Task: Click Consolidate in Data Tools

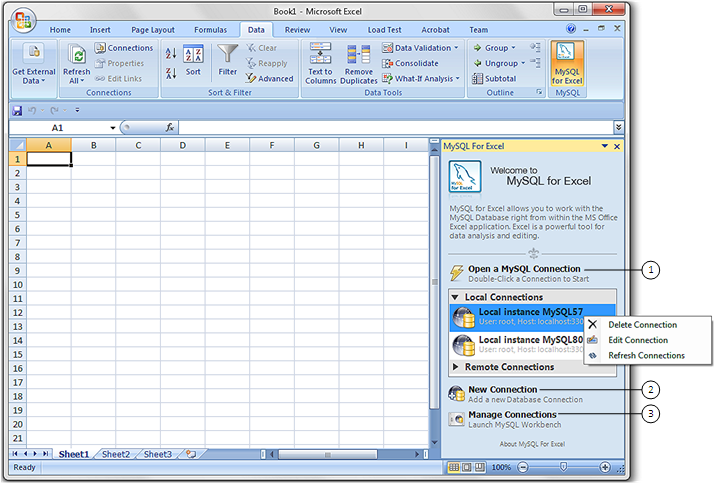Action: [x=410, y=63]
